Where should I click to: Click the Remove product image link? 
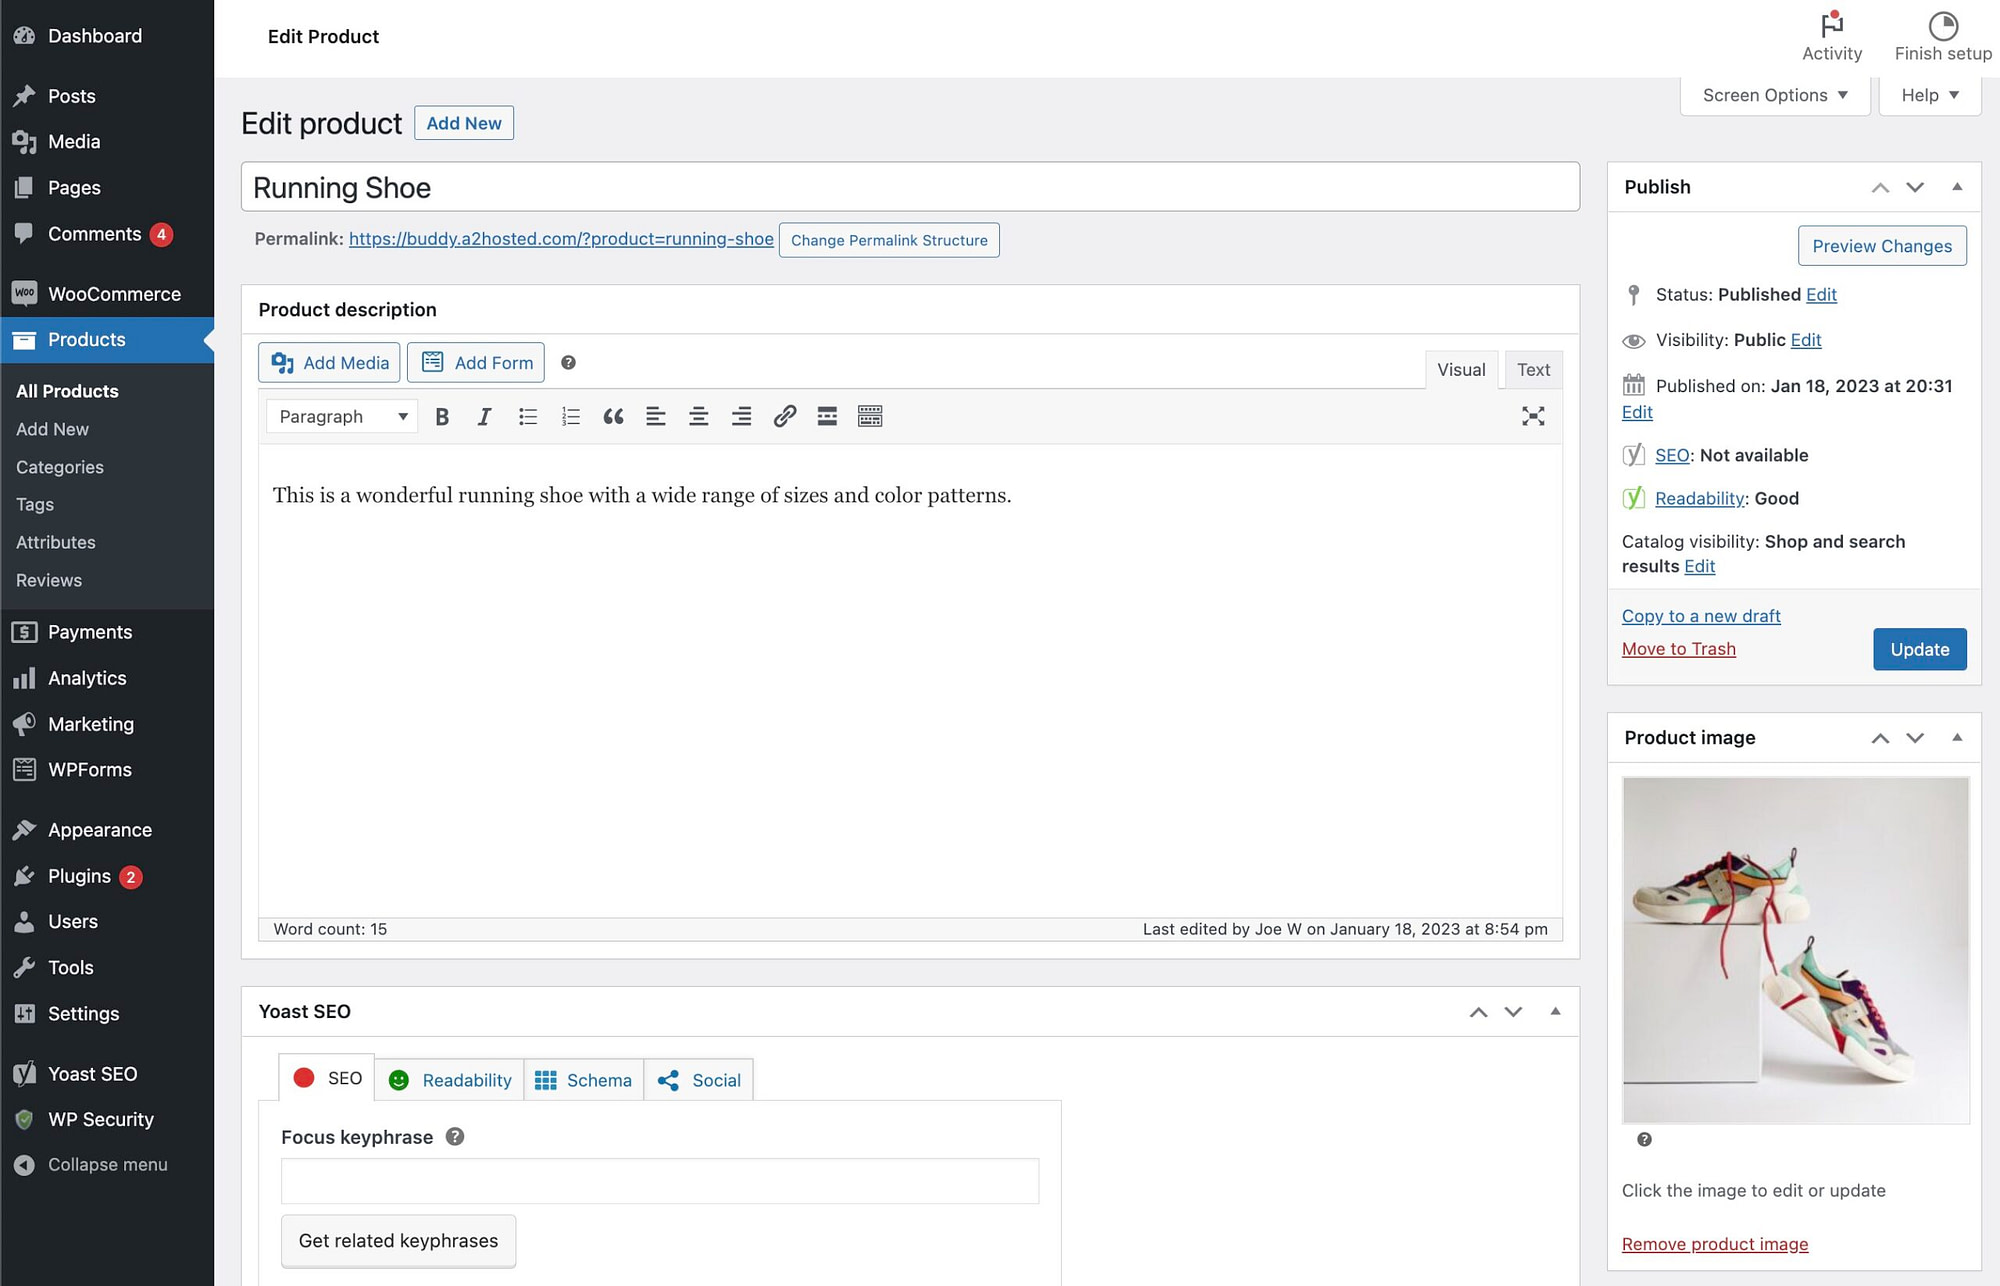pos(1714,1242)
